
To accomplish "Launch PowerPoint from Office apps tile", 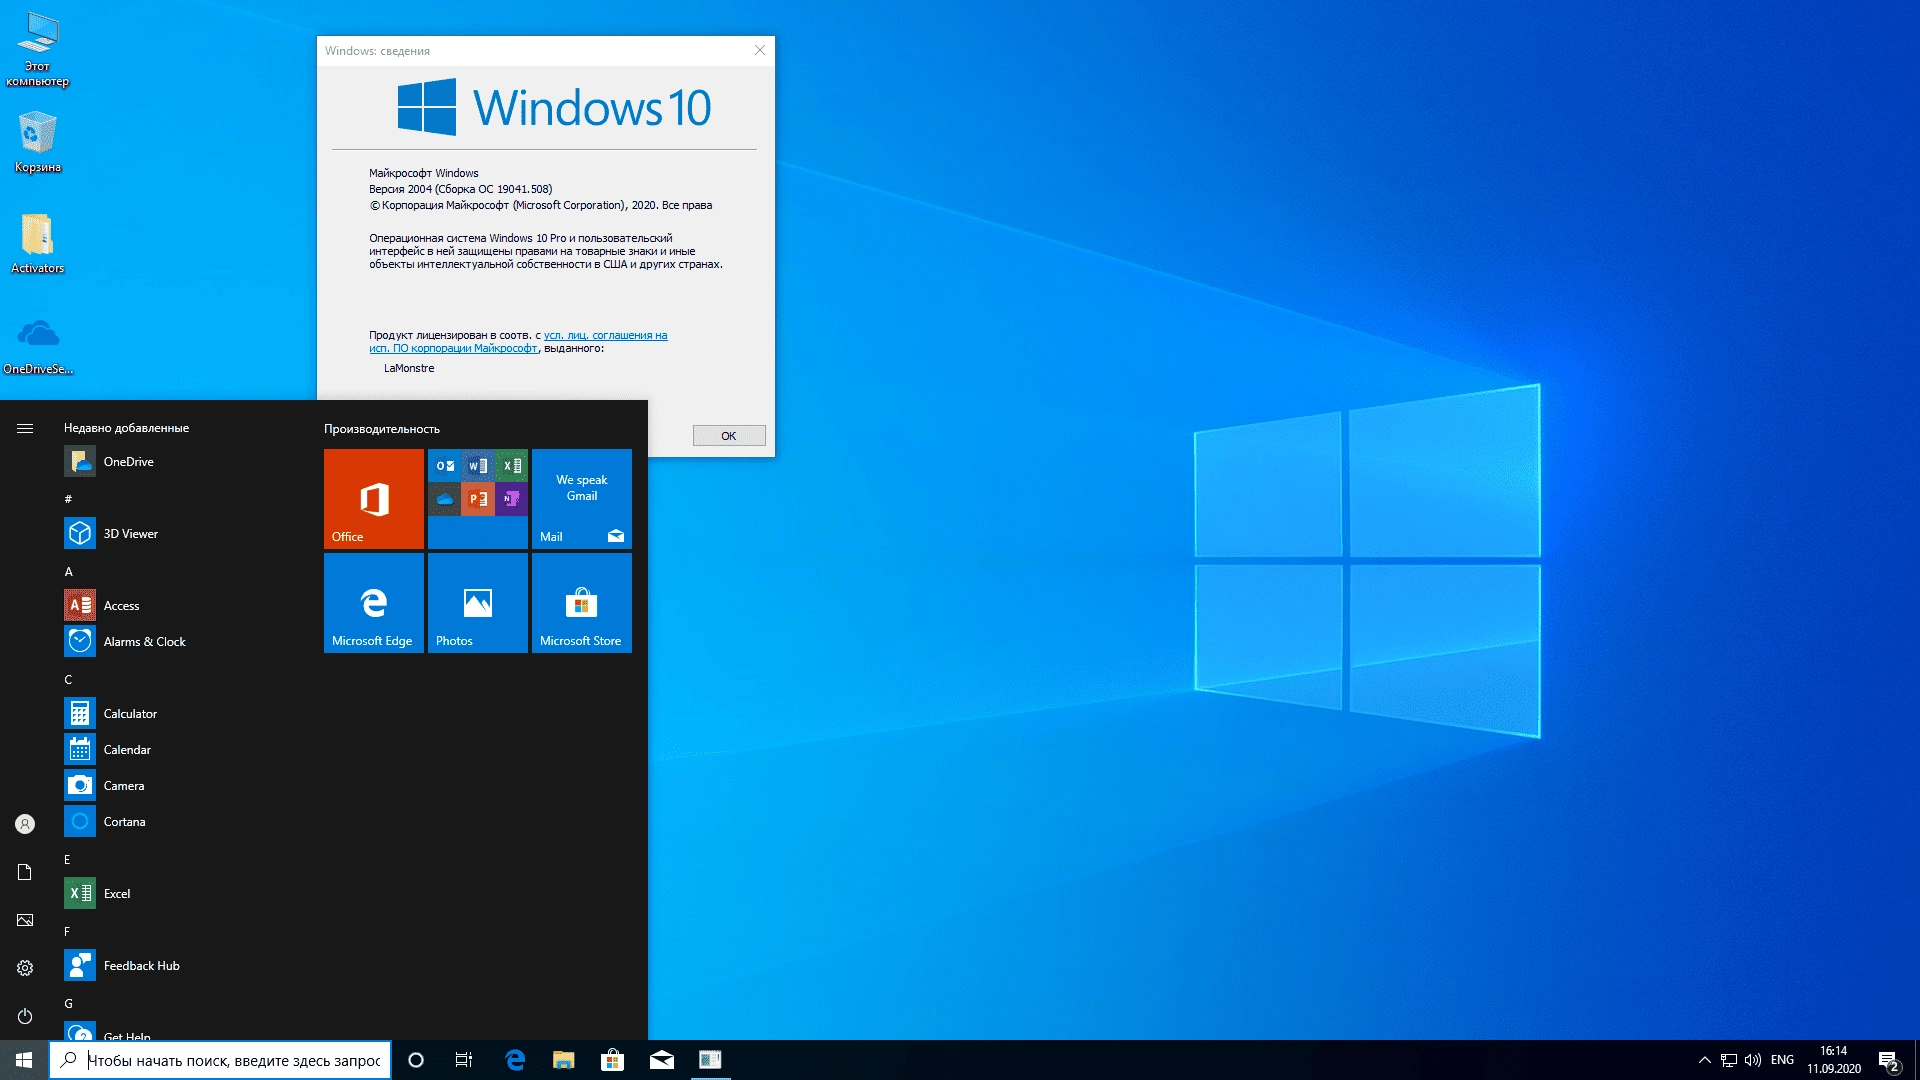I will (478, 499).
